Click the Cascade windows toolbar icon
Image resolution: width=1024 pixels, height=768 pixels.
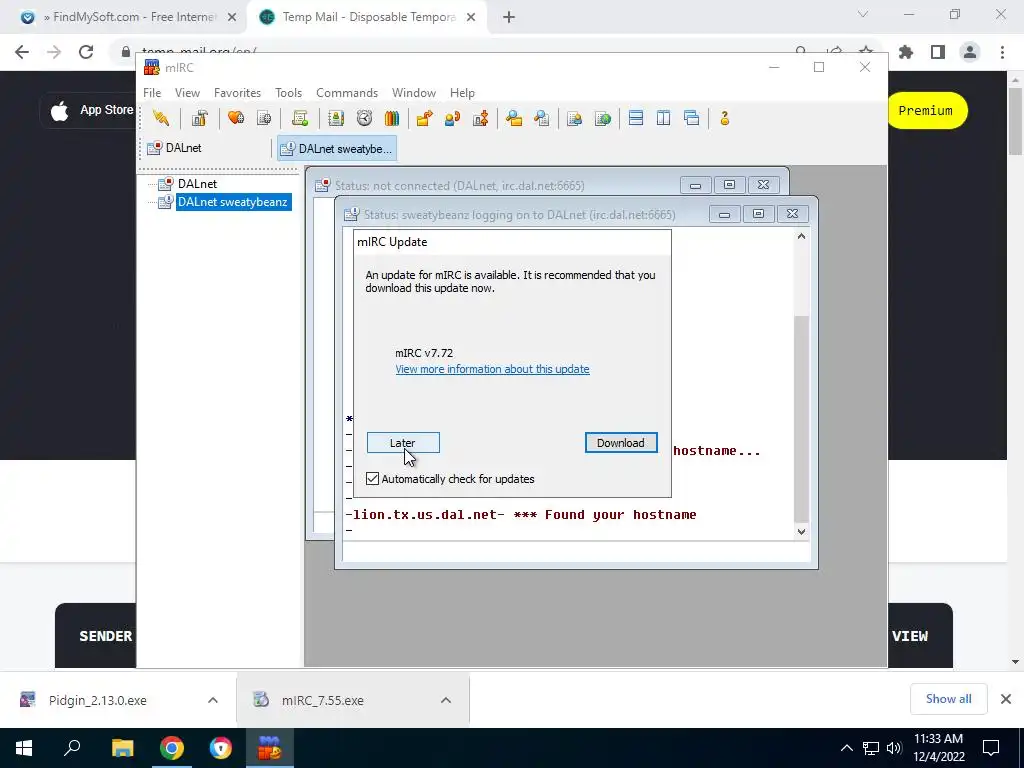coord(692,118)
